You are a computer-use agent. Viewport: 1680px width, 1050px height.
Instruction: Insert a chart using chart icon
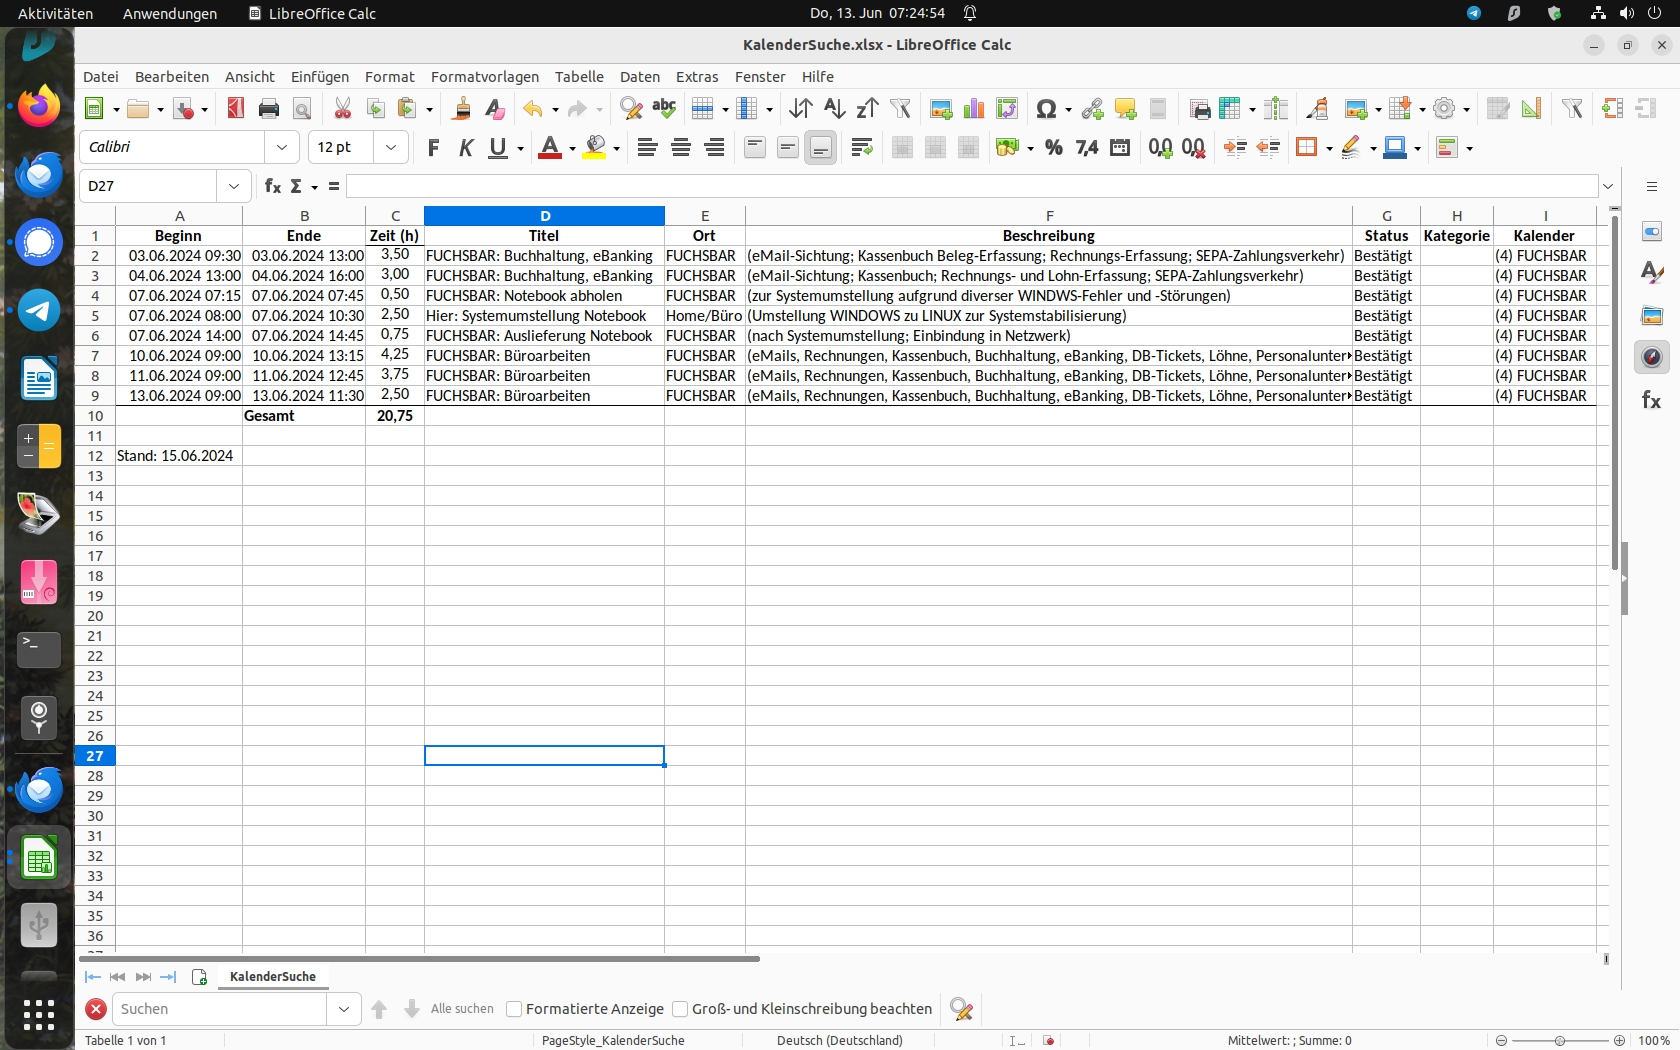[973, 109]
